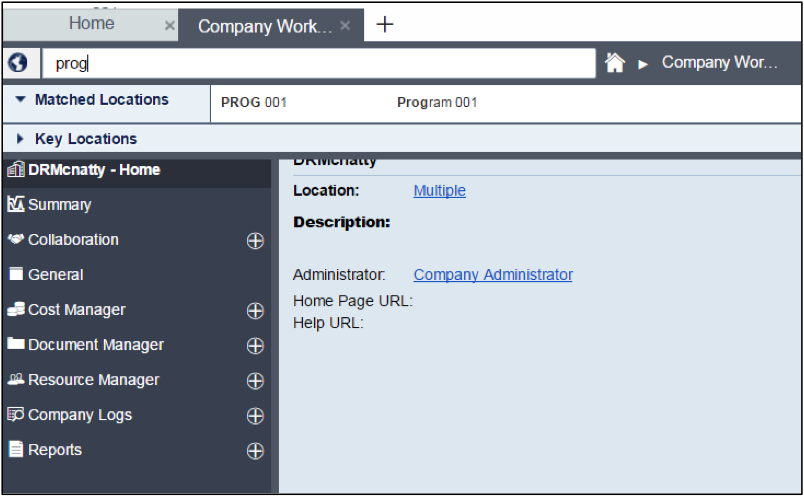Screen dimensions: 804x496
Task: Click the Resource Manager people icon
Action: click(x=15, y=380)
